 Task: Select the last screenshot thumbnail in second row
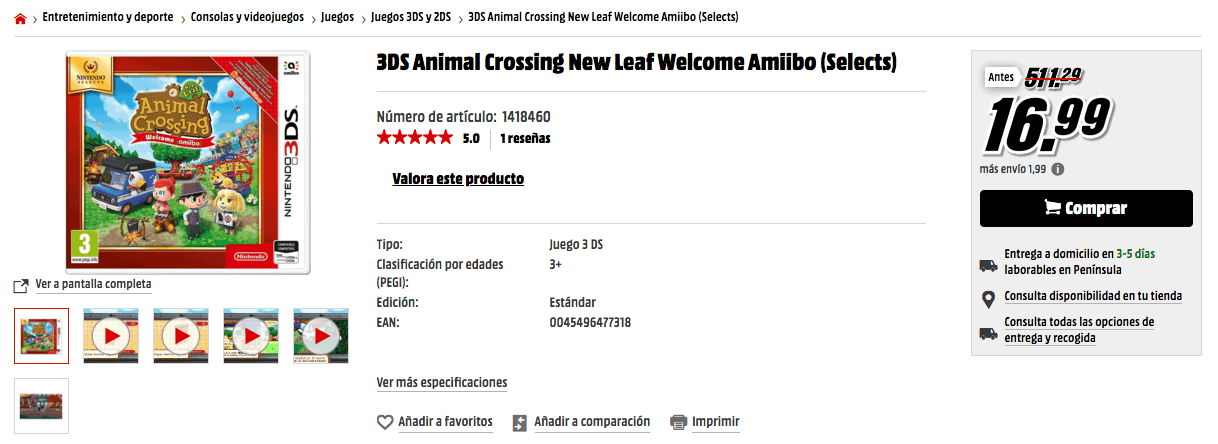point(42,405)
